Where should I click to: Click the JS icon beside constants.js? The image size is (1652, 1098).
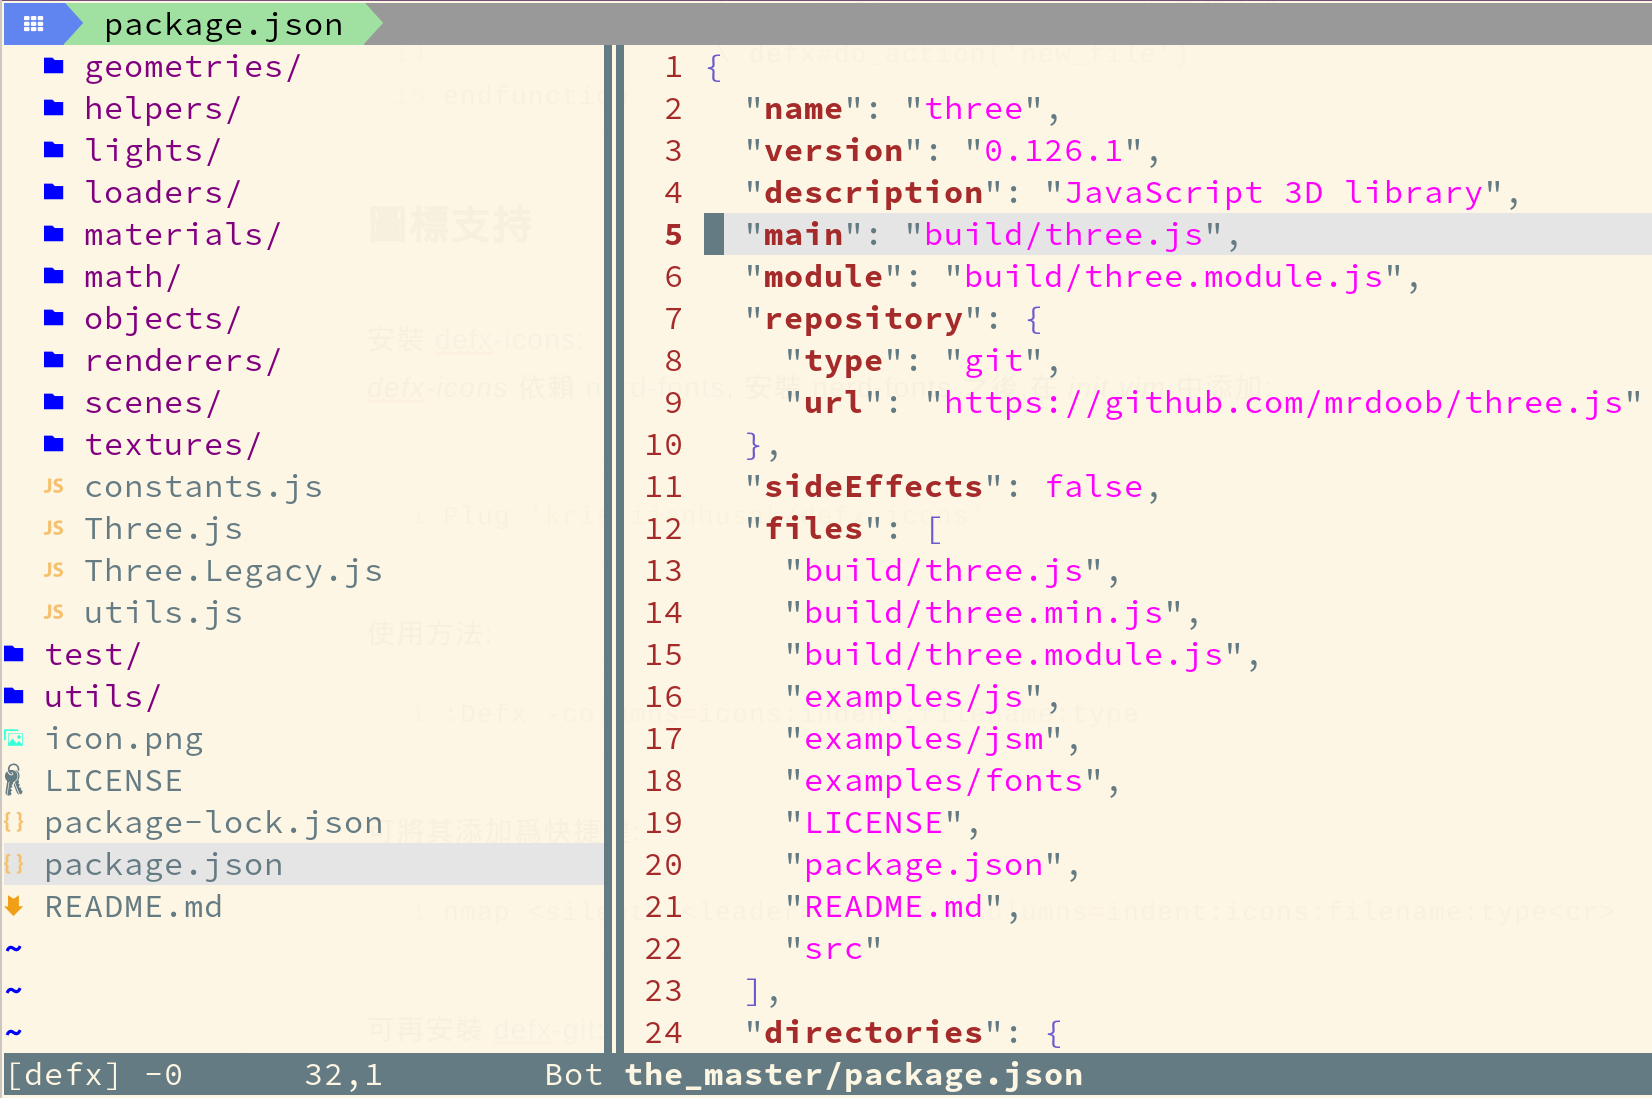(x=54, y=486)
